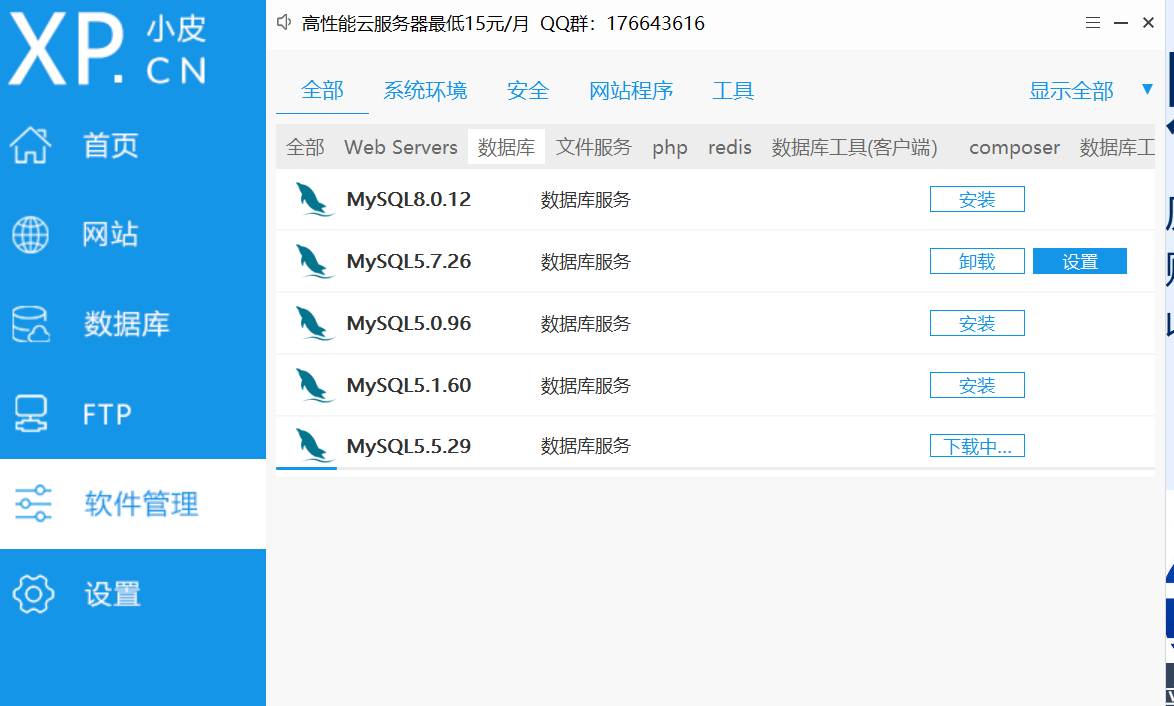Click 数据库服务 description in MySQL5.5.29 row
Viewport: 1174px width, 706px height.
click(586, 446)
